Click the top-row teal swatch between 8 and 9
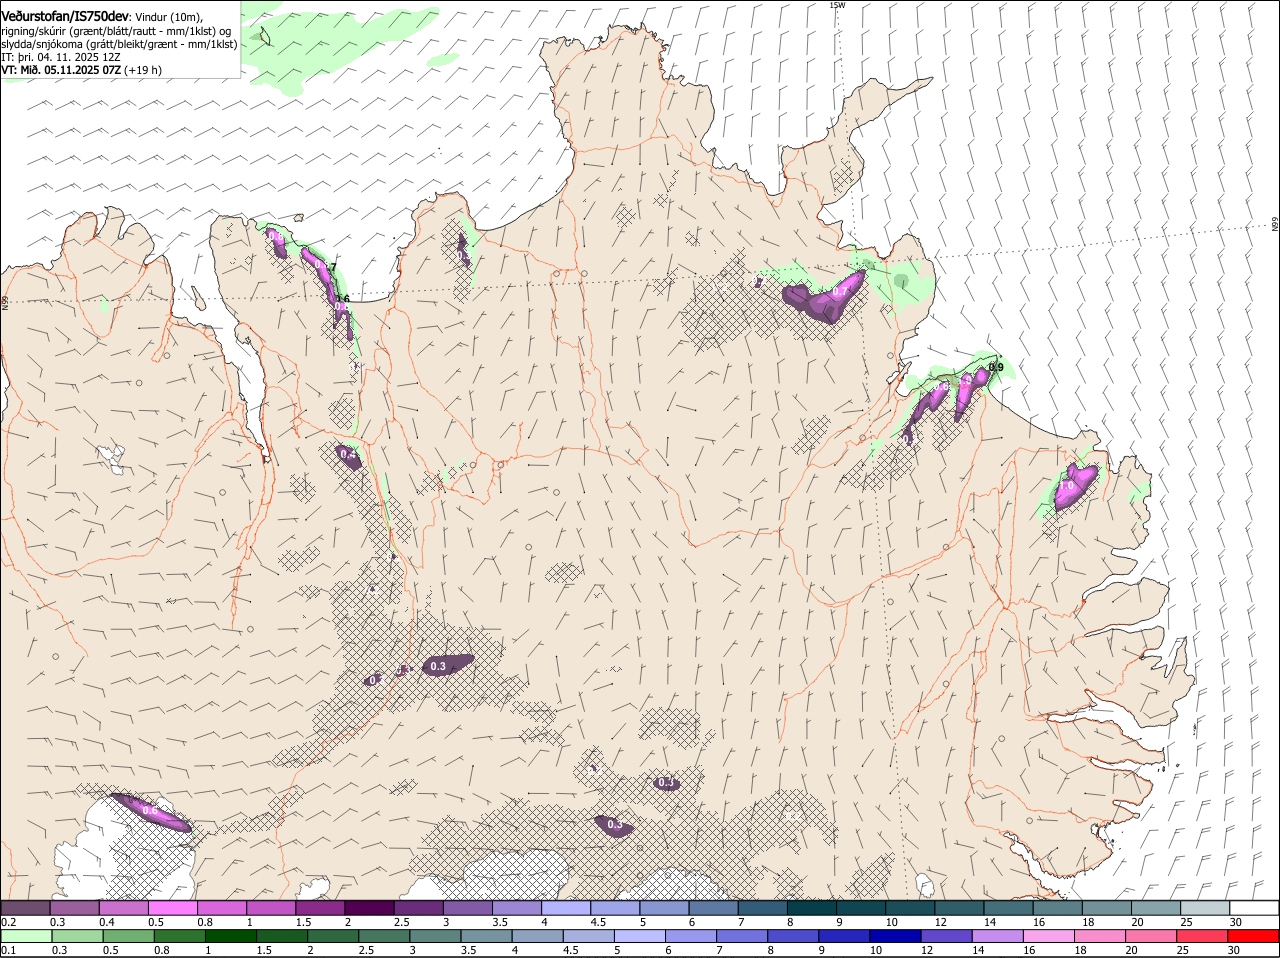This screenshot has height=958, width=1280. pyautogui.click(x=813, y=908)
